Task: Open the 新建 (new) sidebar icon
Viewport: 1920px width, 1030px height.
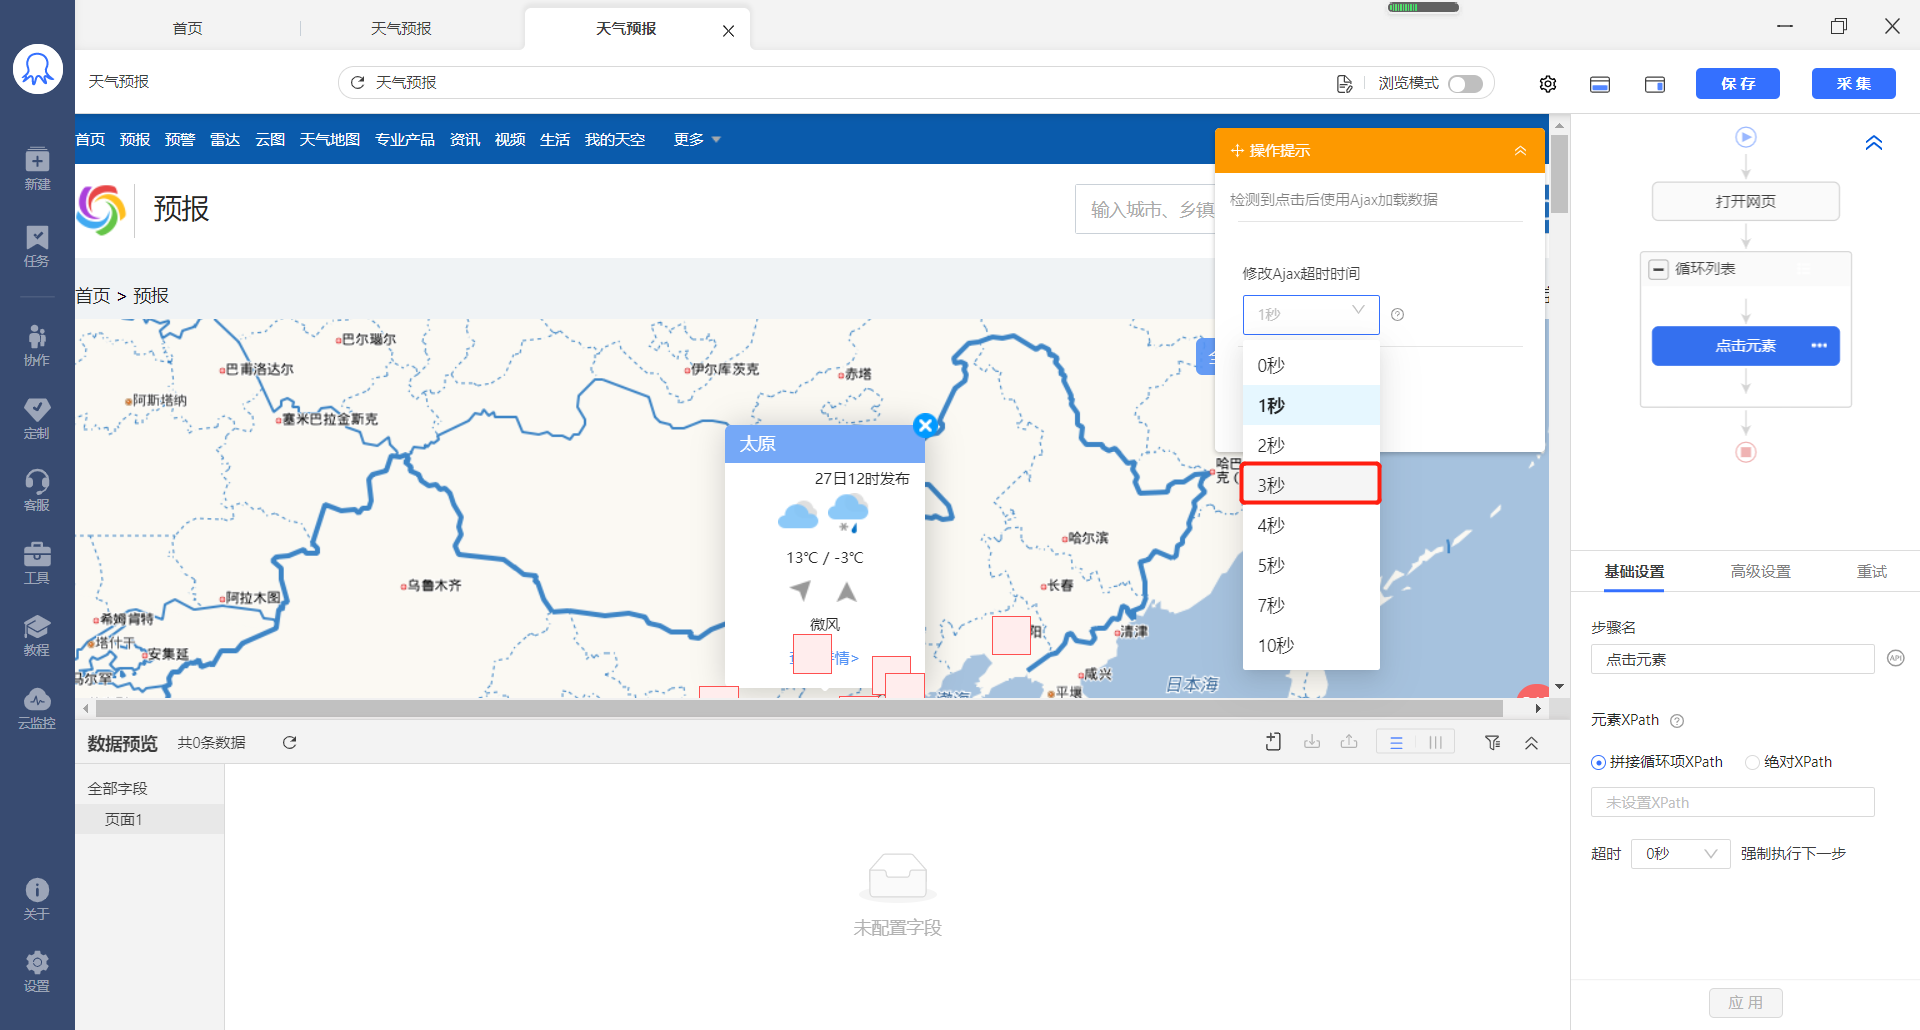Action: [x=37, y=168]
